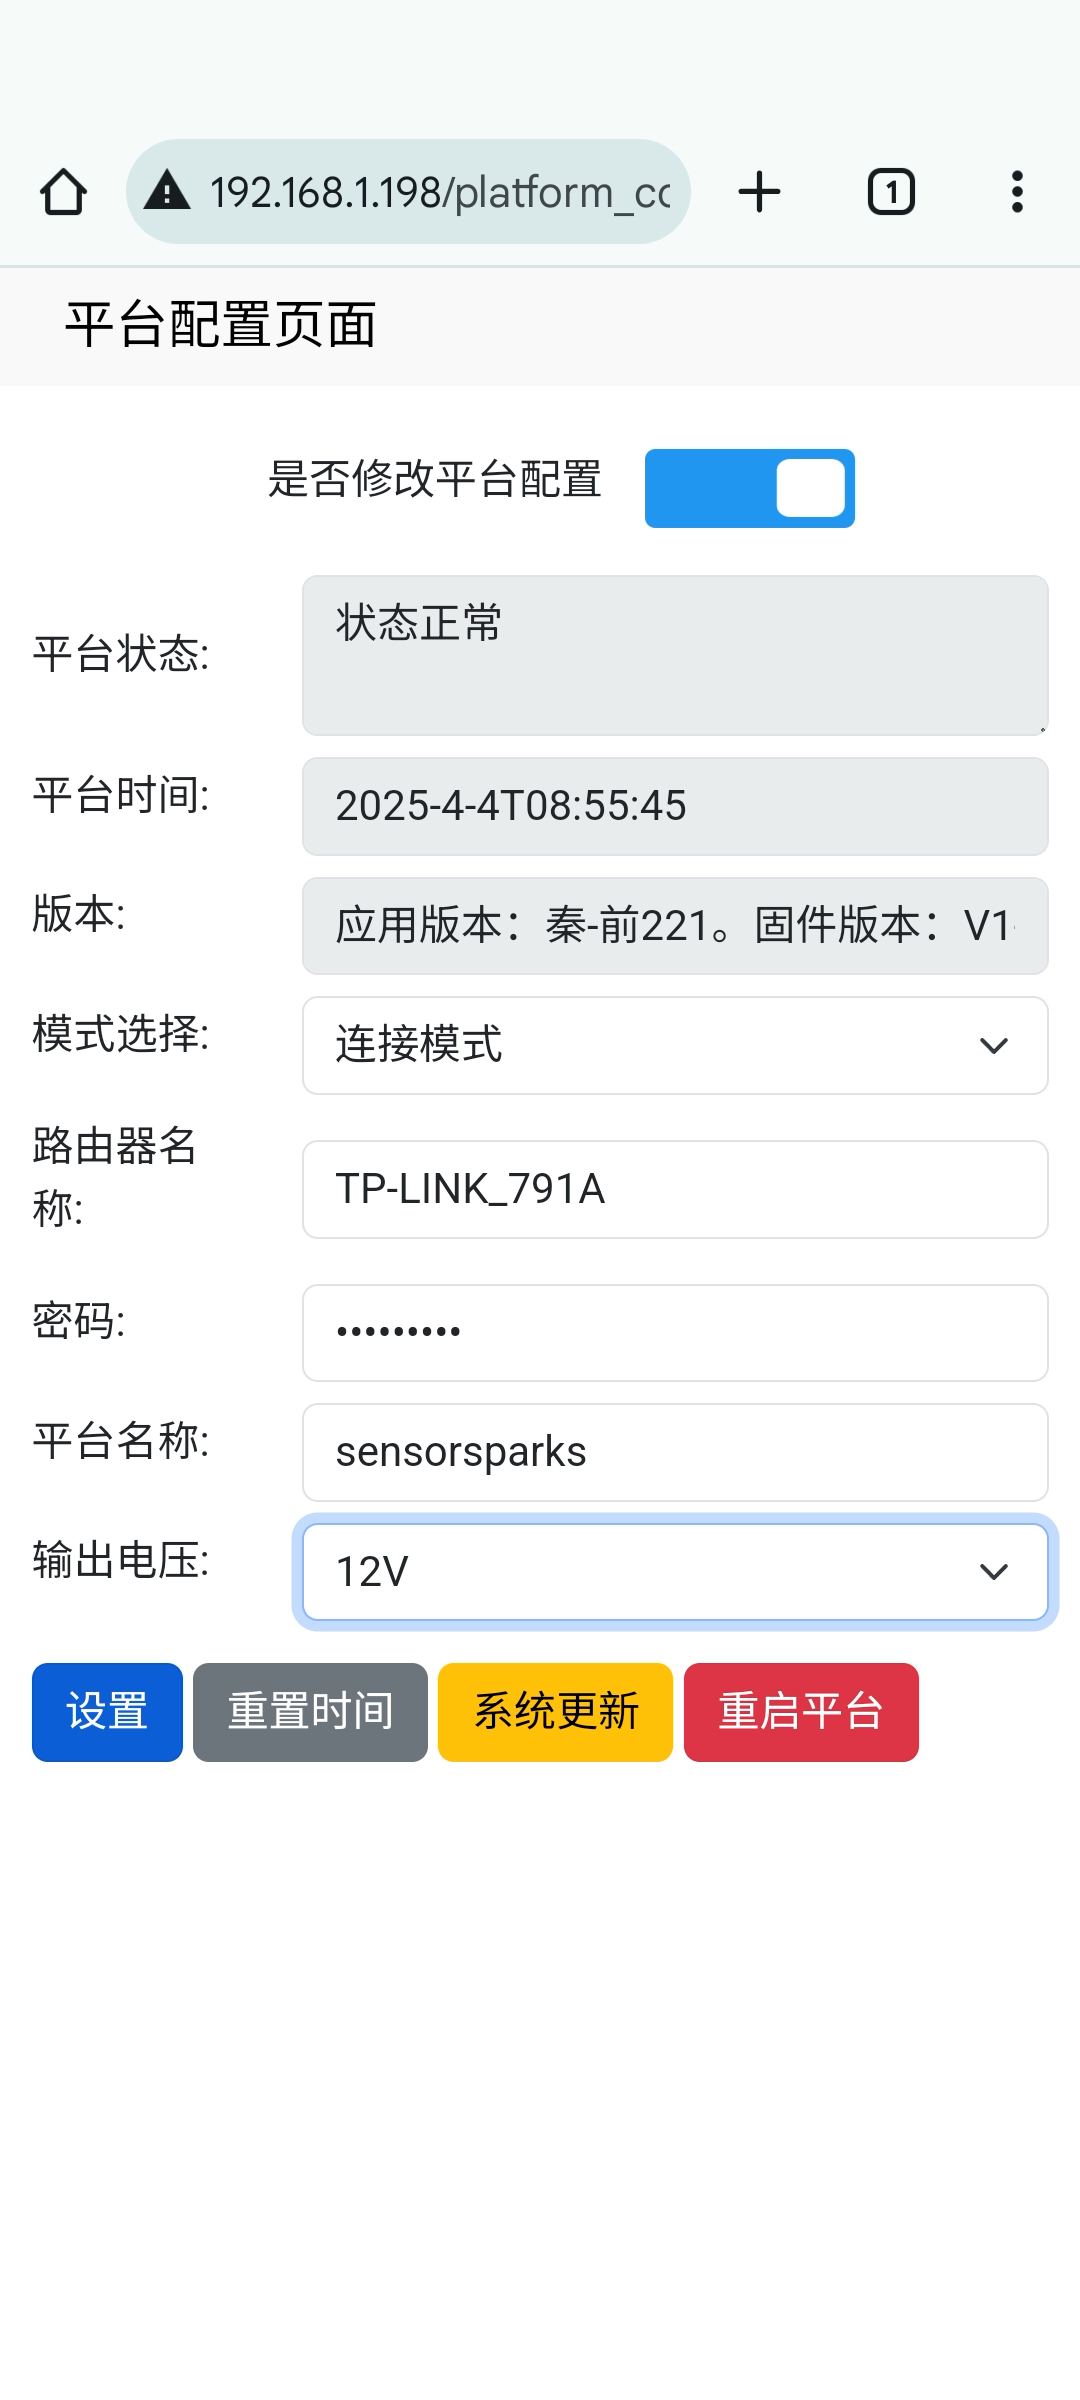The height and width of the screenshot is (2400, 1080).
Task: Click the address bar with 192.168.1.198 URL
Action: pos(408,192)
